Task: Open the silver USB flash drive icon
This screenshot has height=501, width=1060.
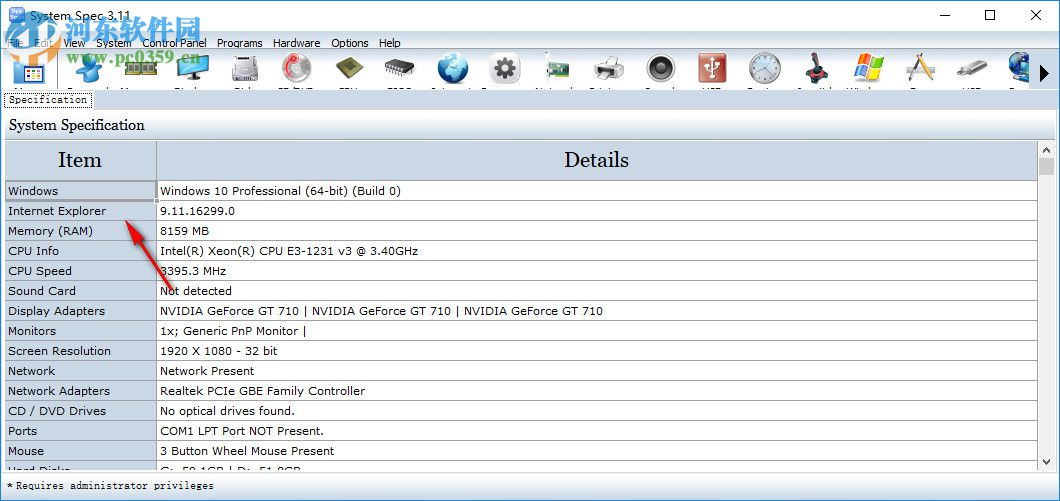Action: pos(972,69)
